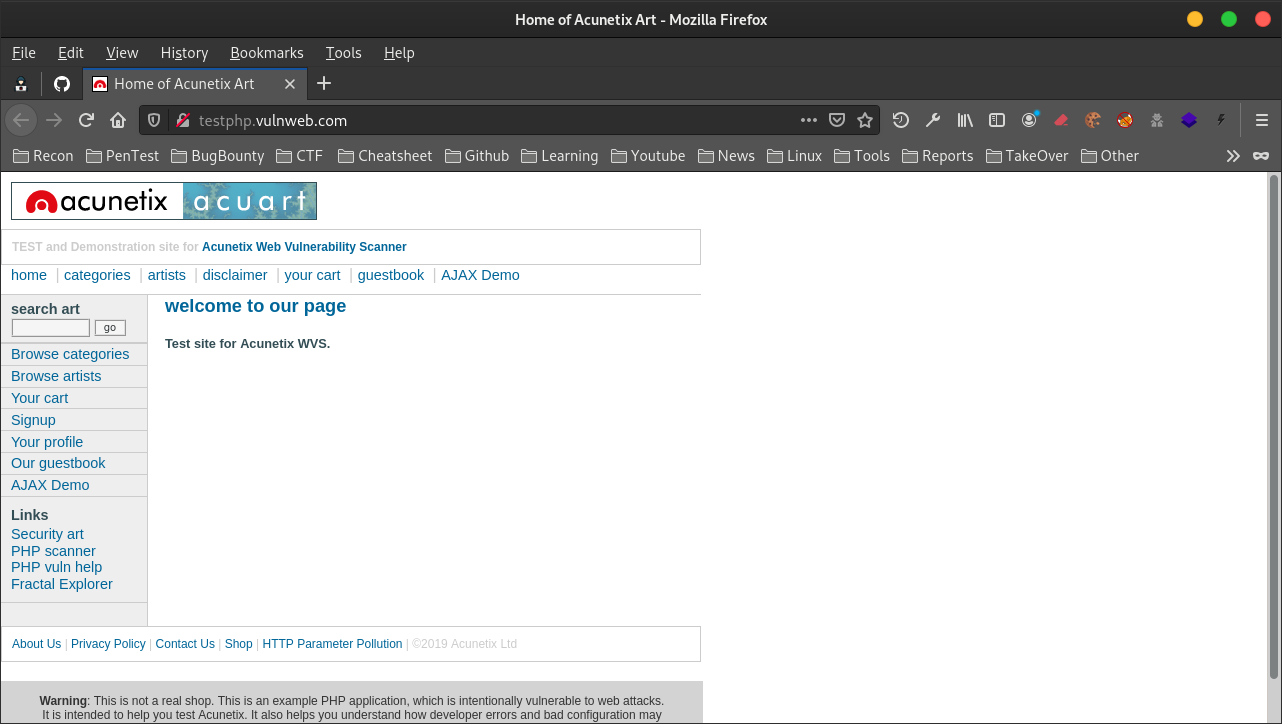Follow the Signup link in the sidebar
Image resolution: width=1282 pixels, height=724 pixels.
coord(33,420)
